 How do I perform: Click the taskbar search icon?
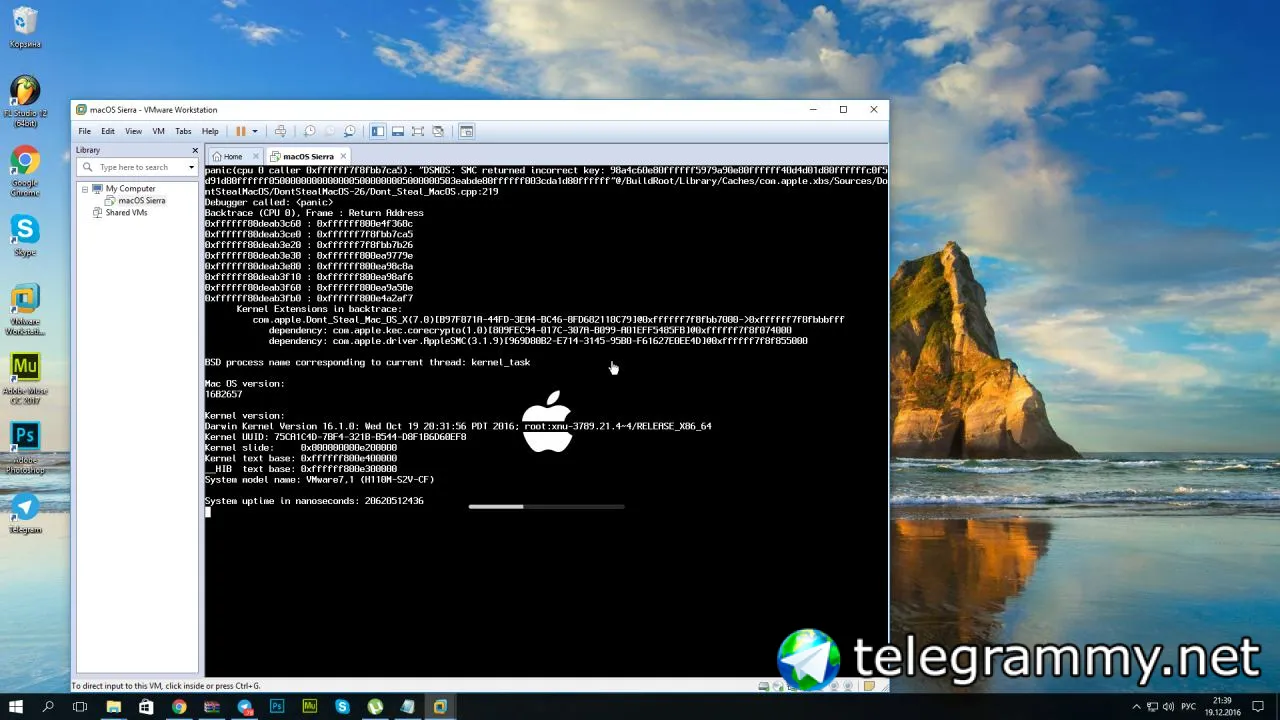pyautogui.click(x=48, y=707)
